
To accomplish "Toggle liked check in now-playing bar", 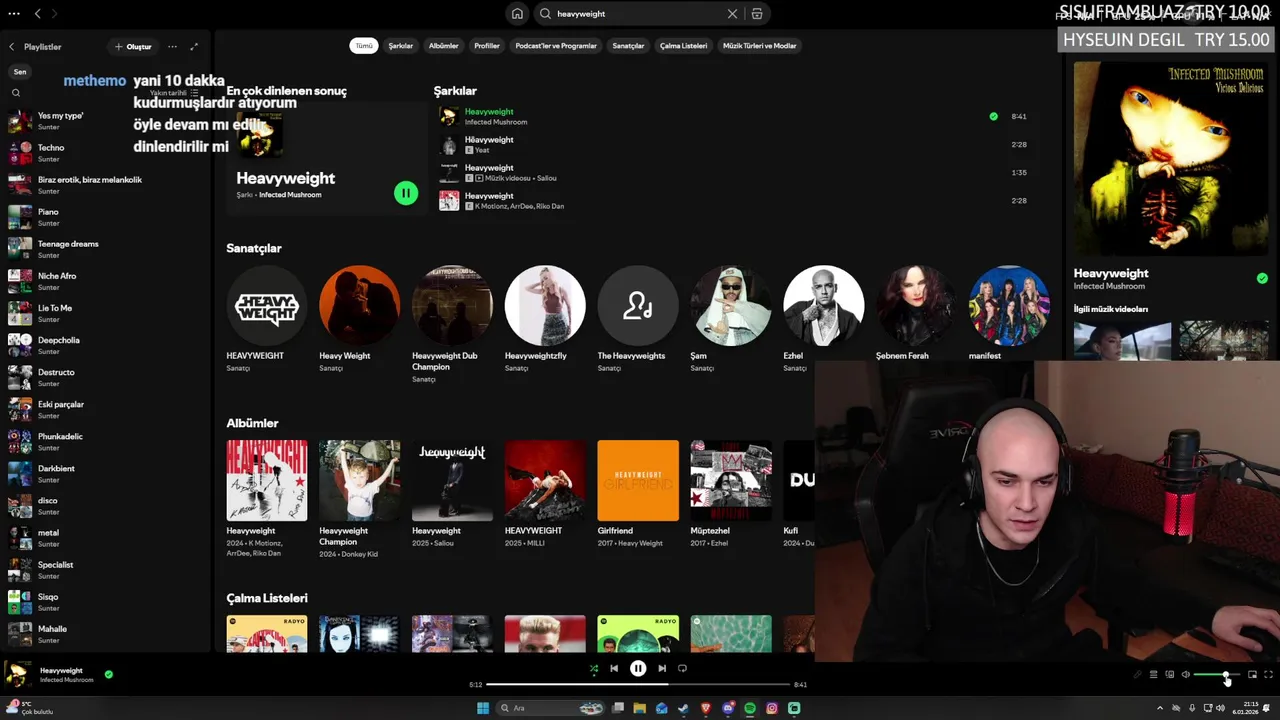I will click(109, 674).
